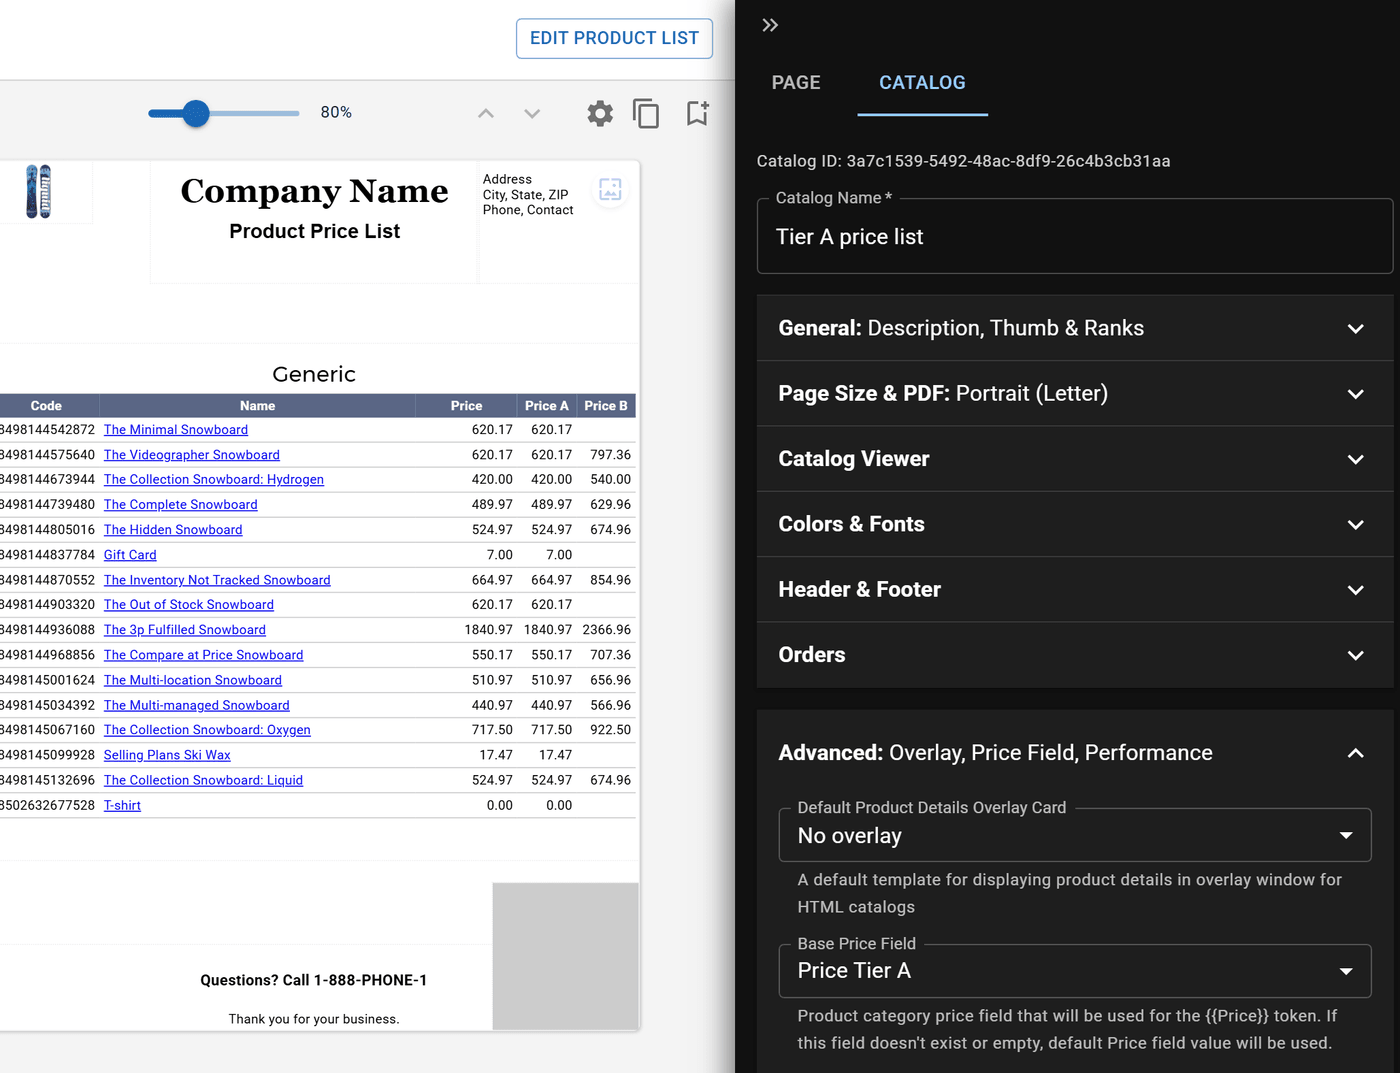Switch to the CATALOG tab
Viewport: 1400px width, 1073px height.
[x=922, y=83]
